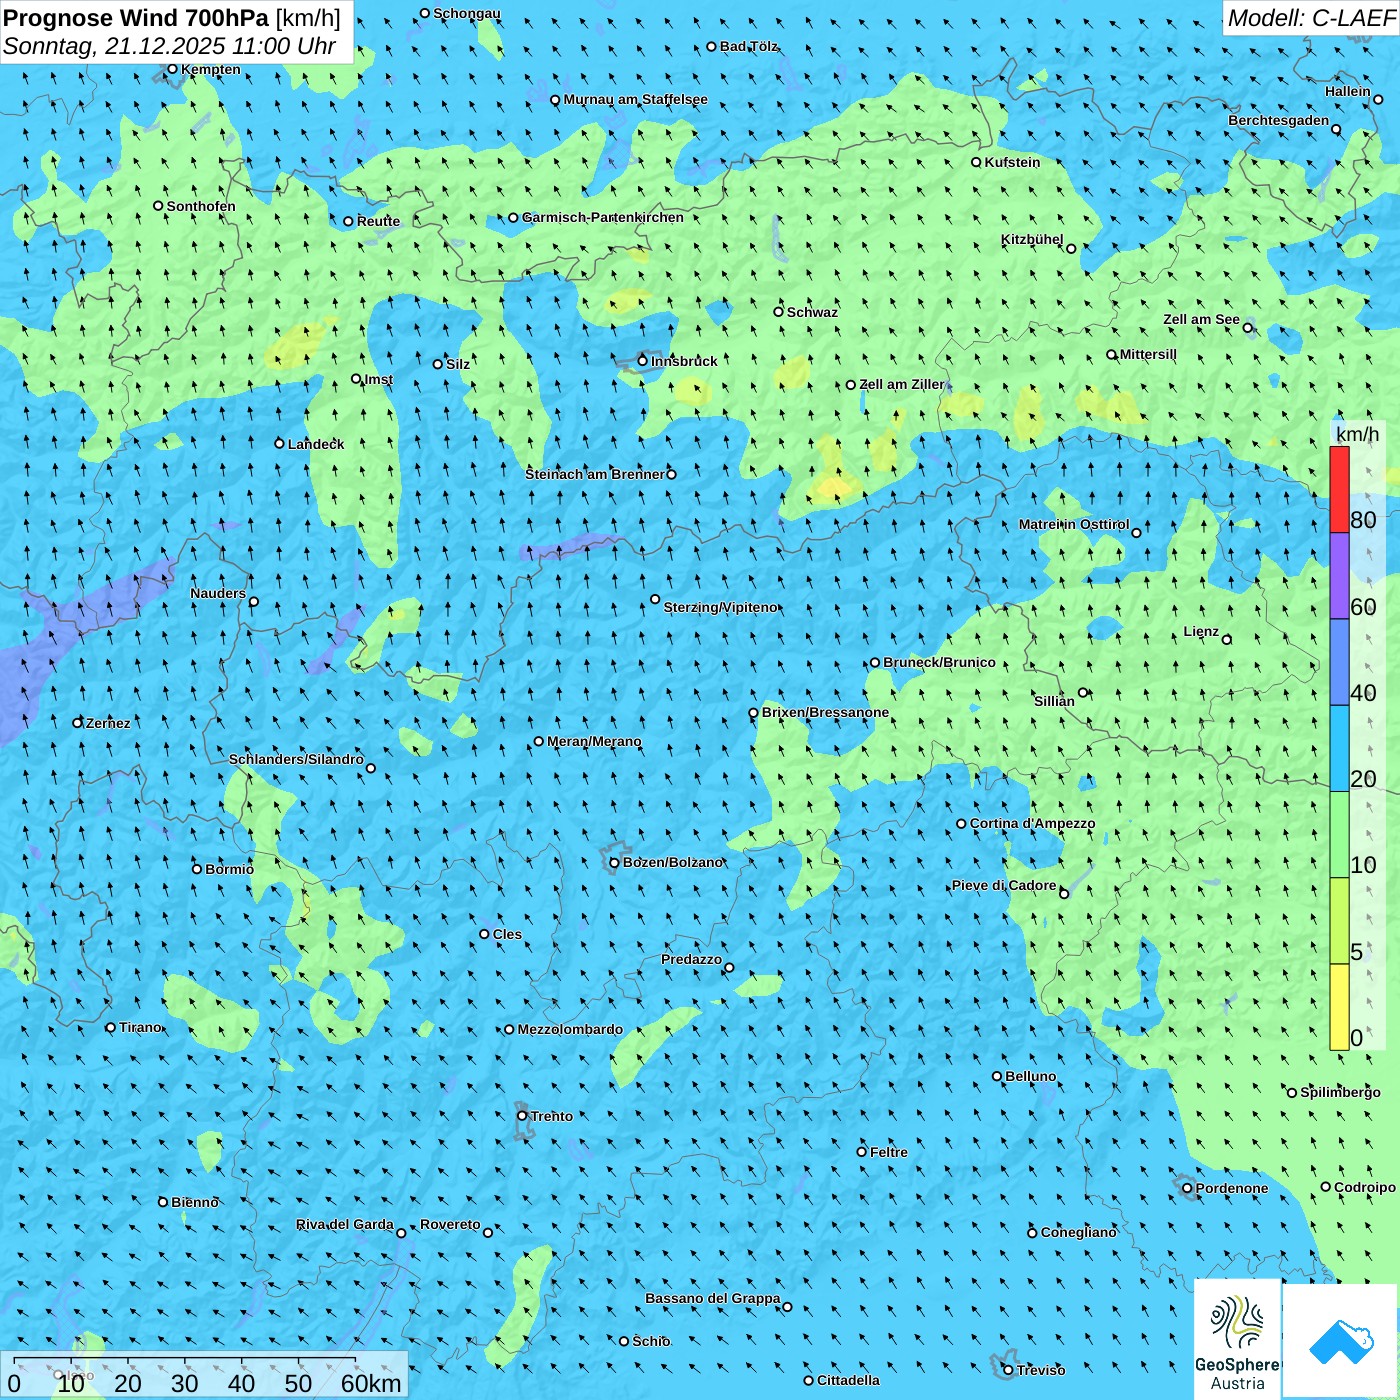Click the 'km/h' legend heading
The height and width of the screenshot is (1400, 1400).
click(x=1357, y=434)
